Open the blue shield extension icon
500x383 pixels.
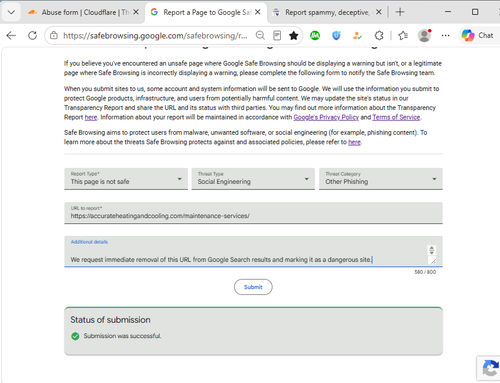[336, 35]
